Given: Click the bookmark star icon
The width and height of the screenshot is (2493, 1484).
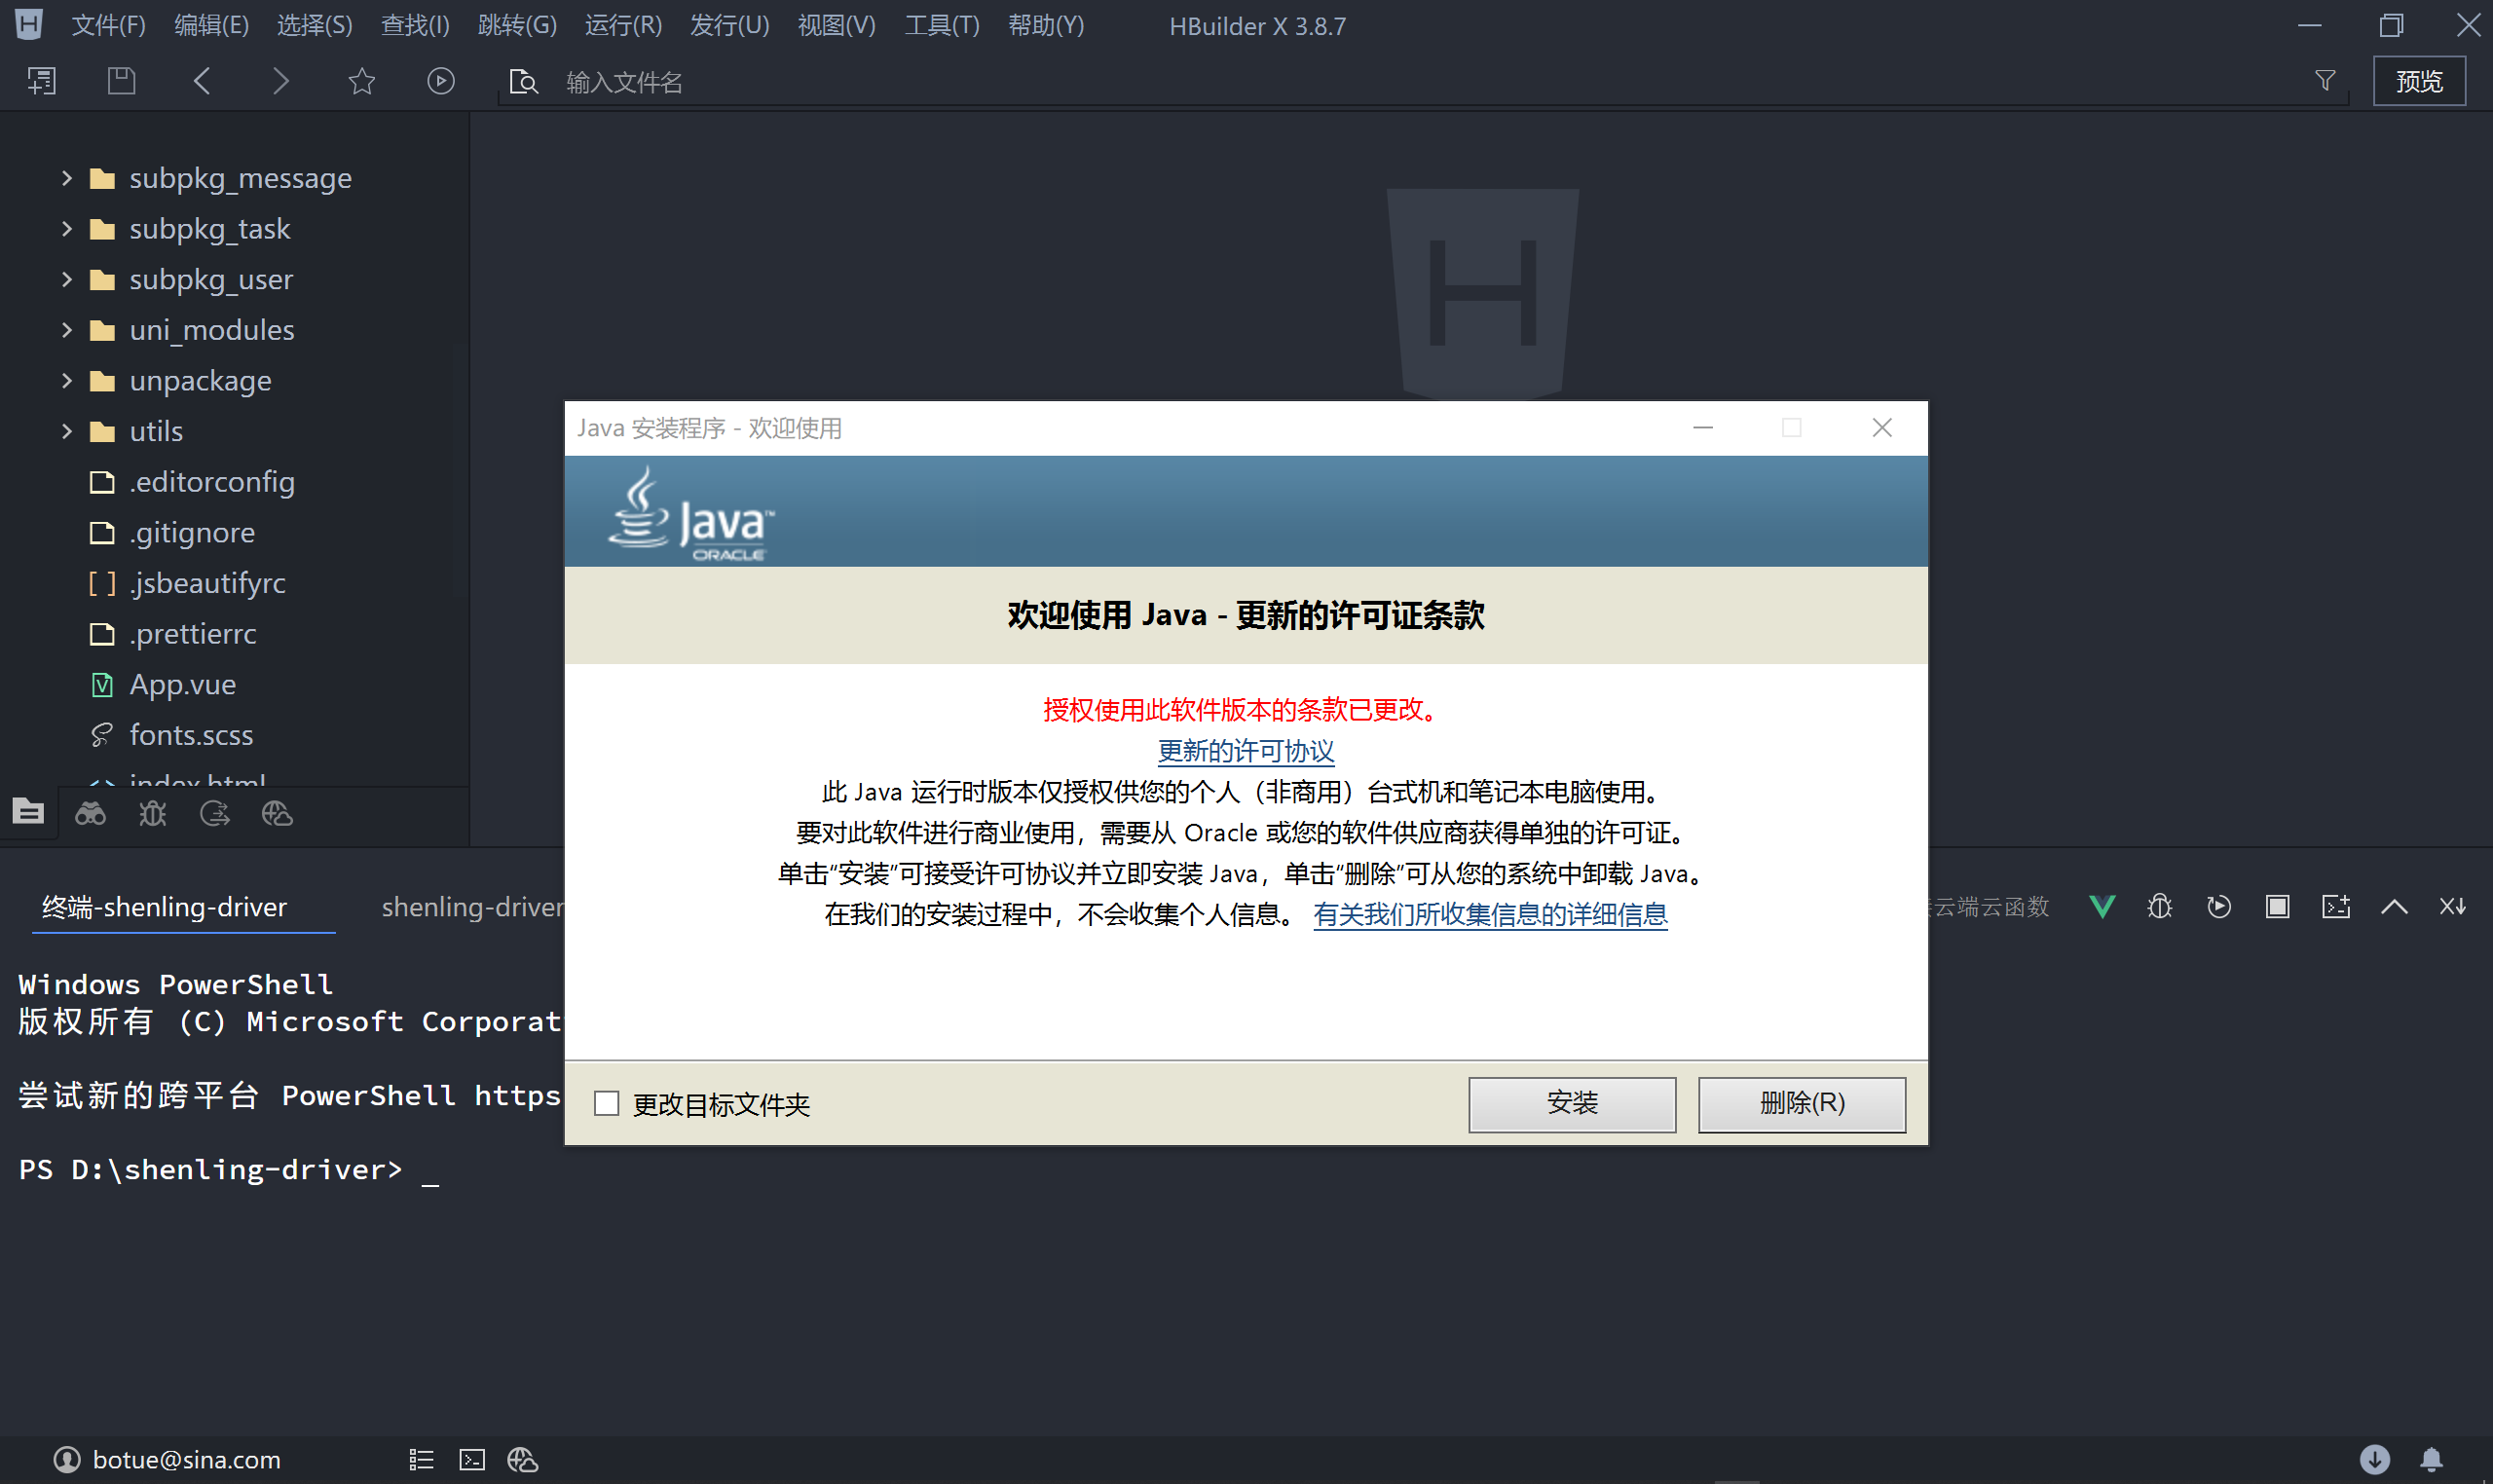Looking at the screenshot, I should [x=361, y=81].
